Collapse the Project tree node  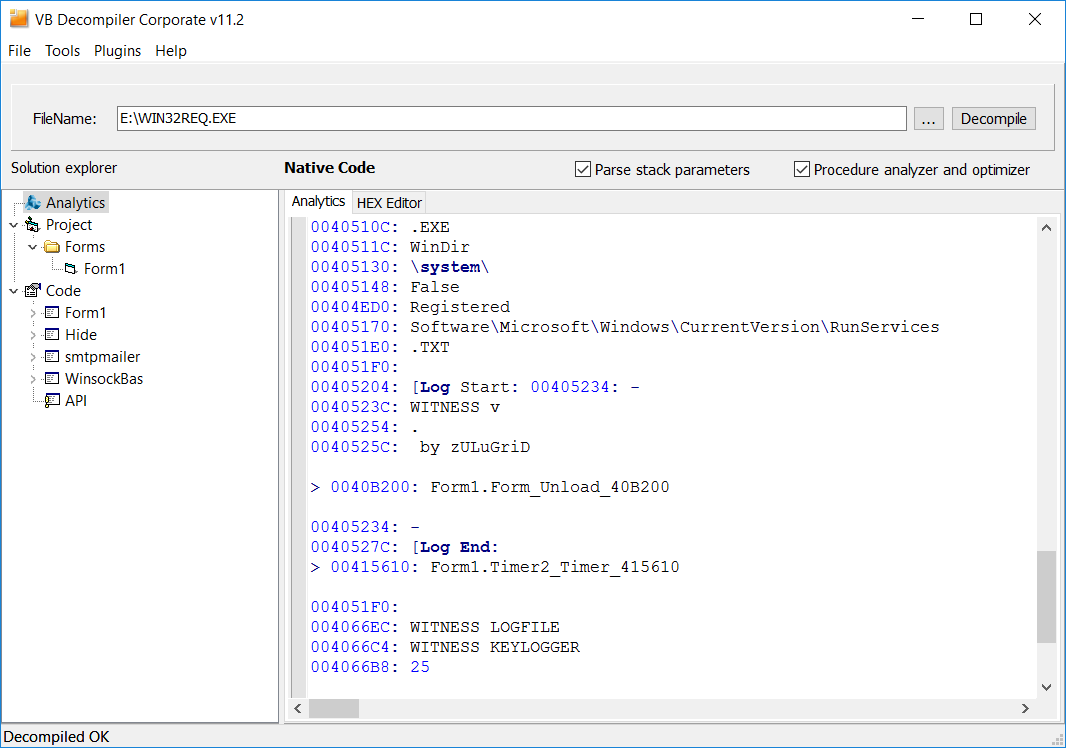point(14,224)
